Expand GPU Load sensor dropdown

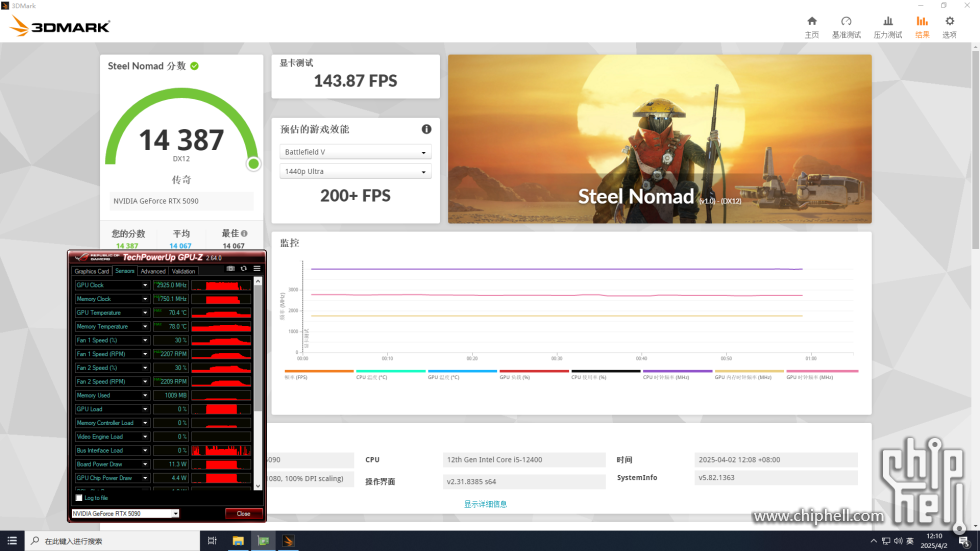point(145,409)
